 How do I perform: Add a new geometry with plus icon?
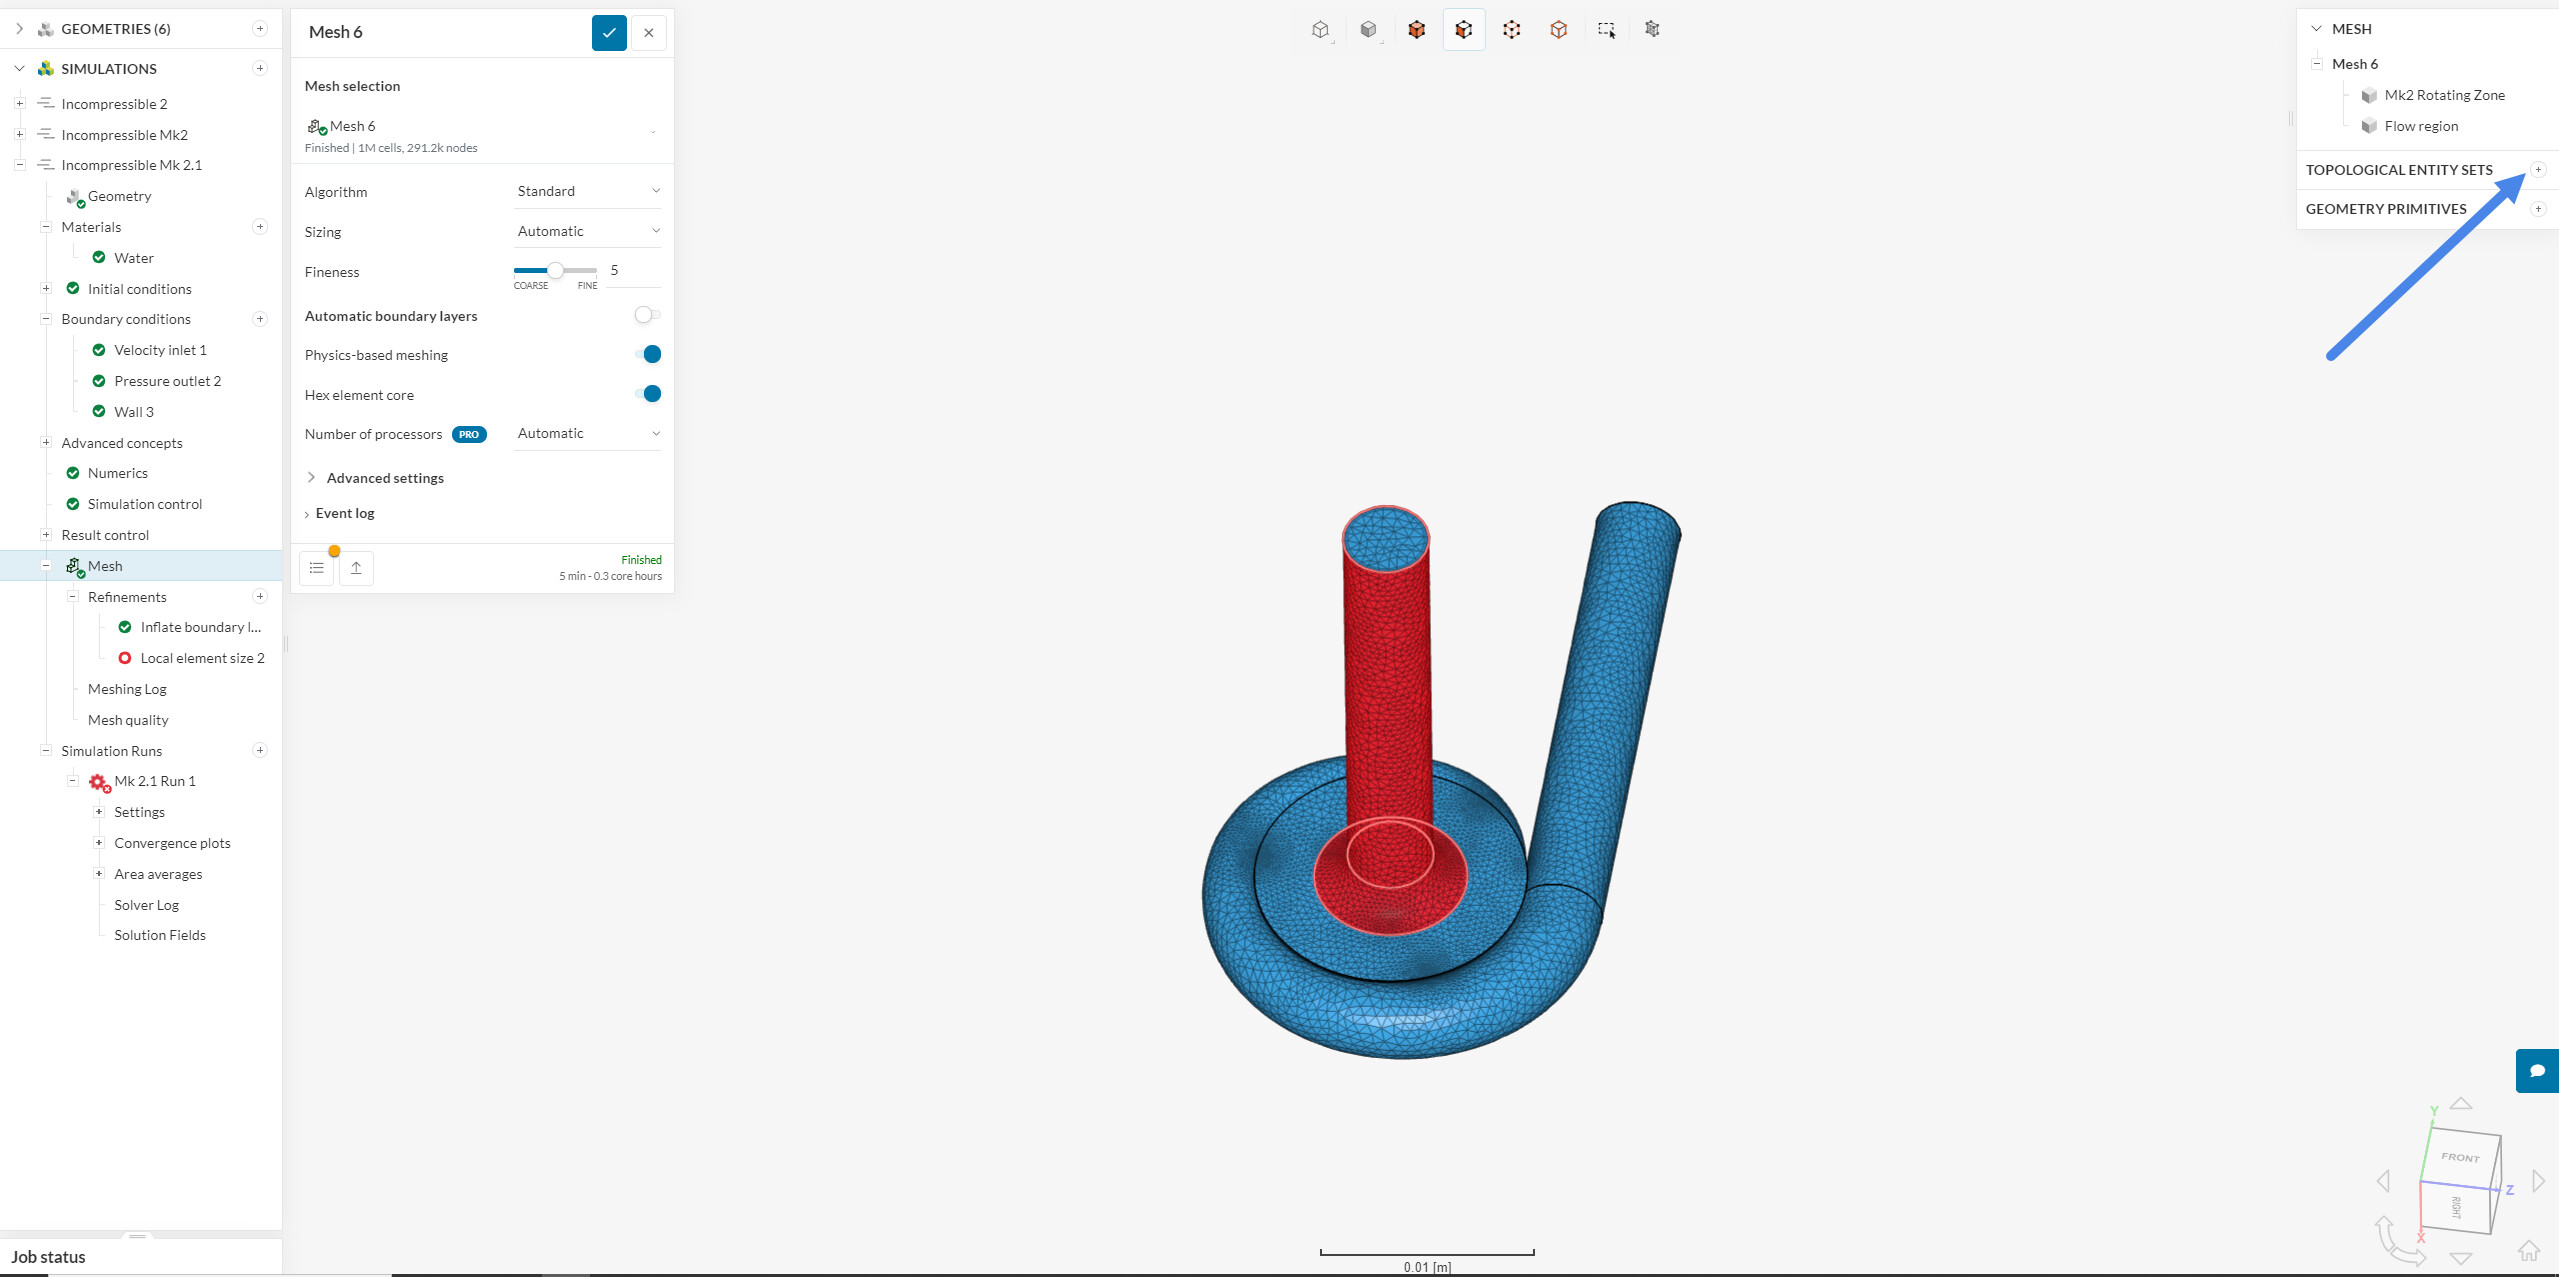tap(260, 29)
